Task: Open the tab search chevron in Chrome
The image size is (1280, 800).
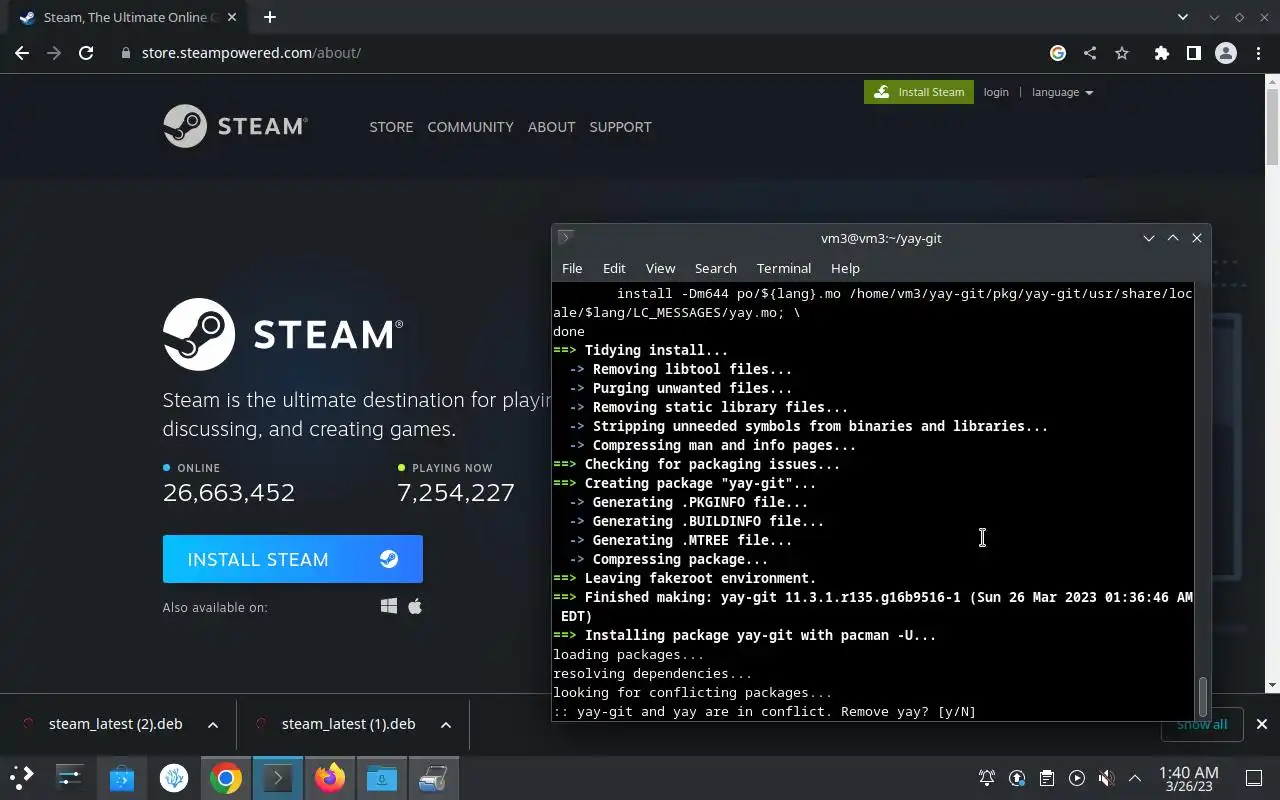Action: [1183, 17]
